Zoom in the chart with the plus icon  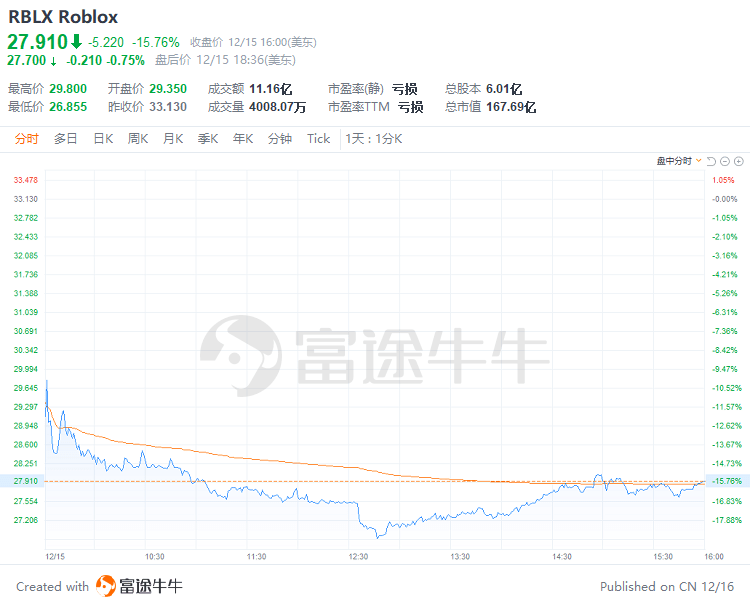739,162
